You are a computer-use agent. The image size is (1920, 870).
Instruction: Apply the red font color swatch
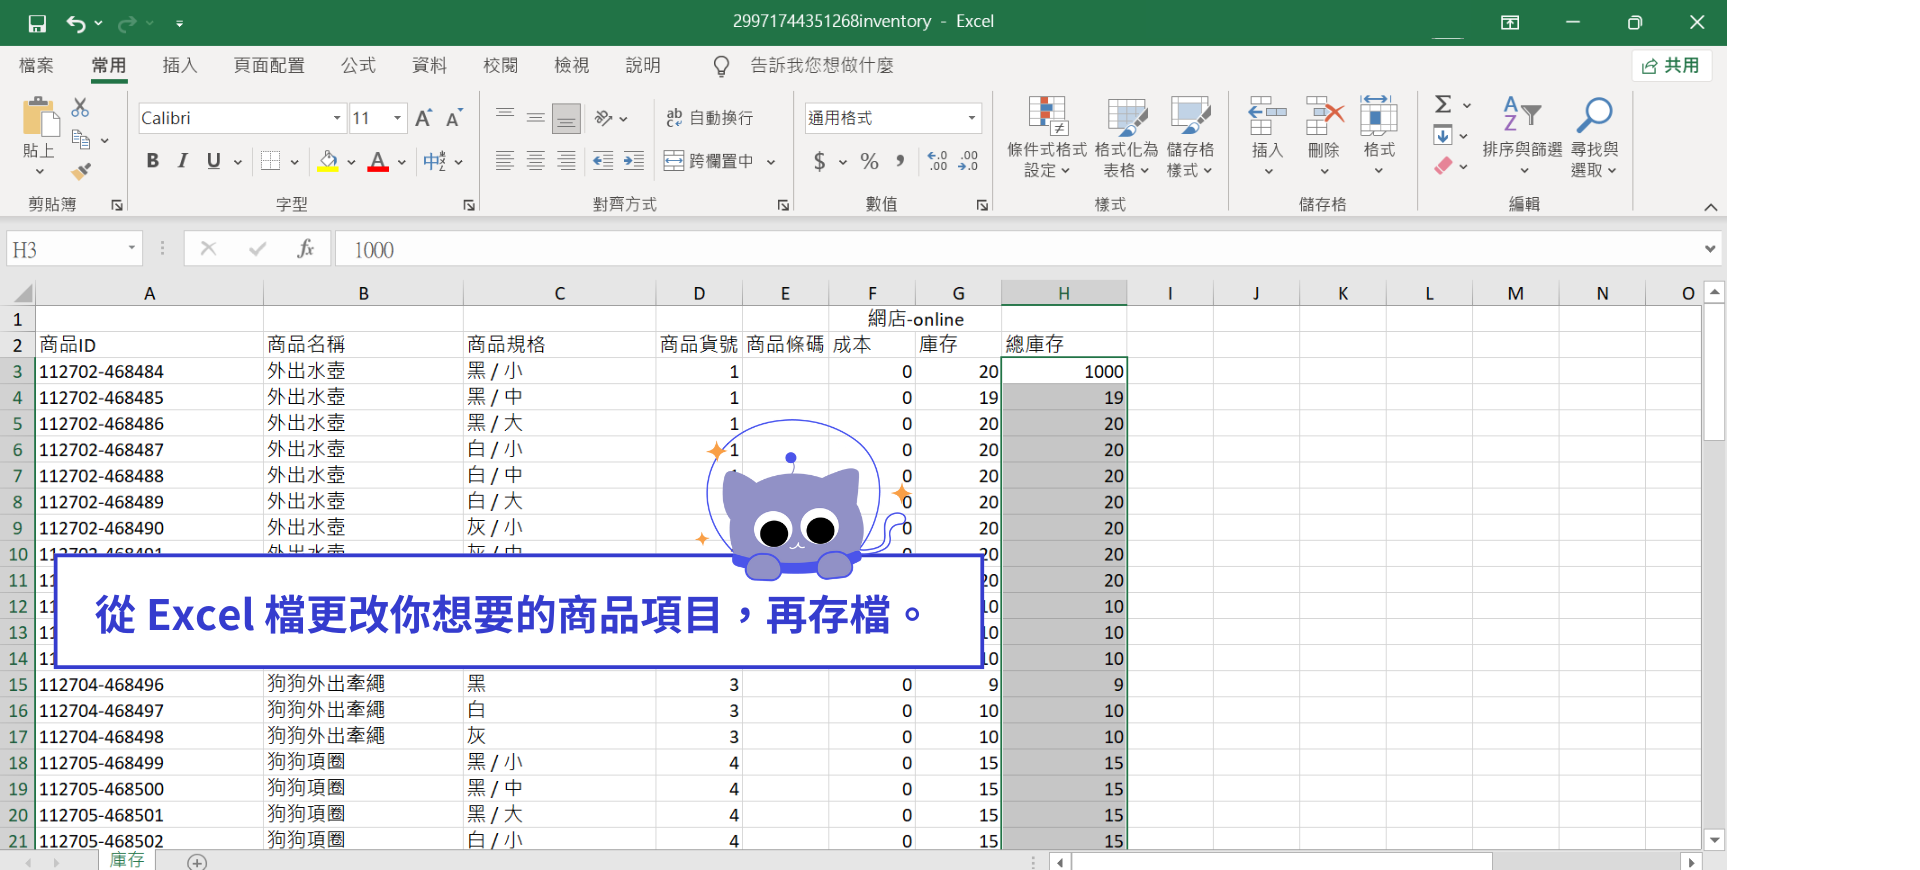pyautogui.click(x=378, y=161)
